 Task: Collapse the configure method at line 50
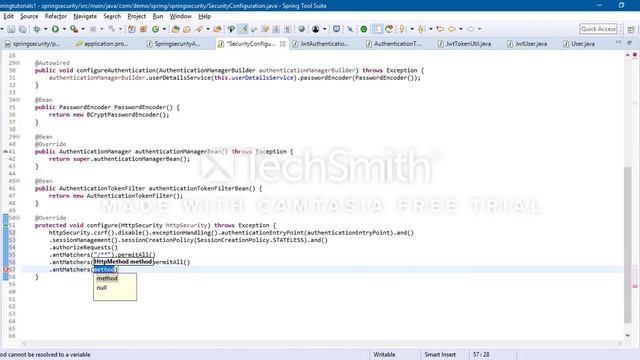(x=18, y=218)
